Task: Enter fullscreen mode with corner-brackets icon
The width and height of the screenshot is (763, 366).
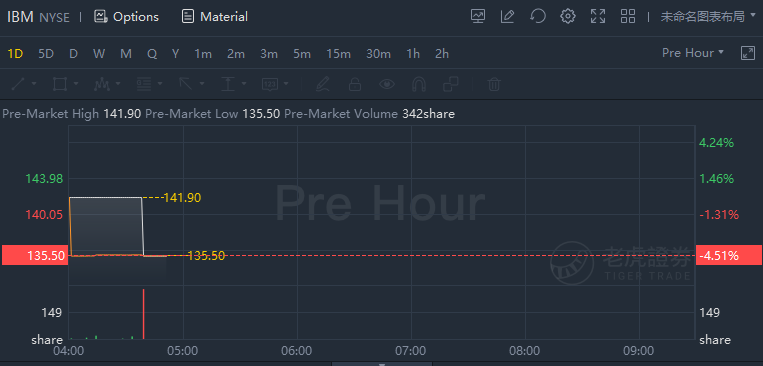Action: tap(598, 17)
